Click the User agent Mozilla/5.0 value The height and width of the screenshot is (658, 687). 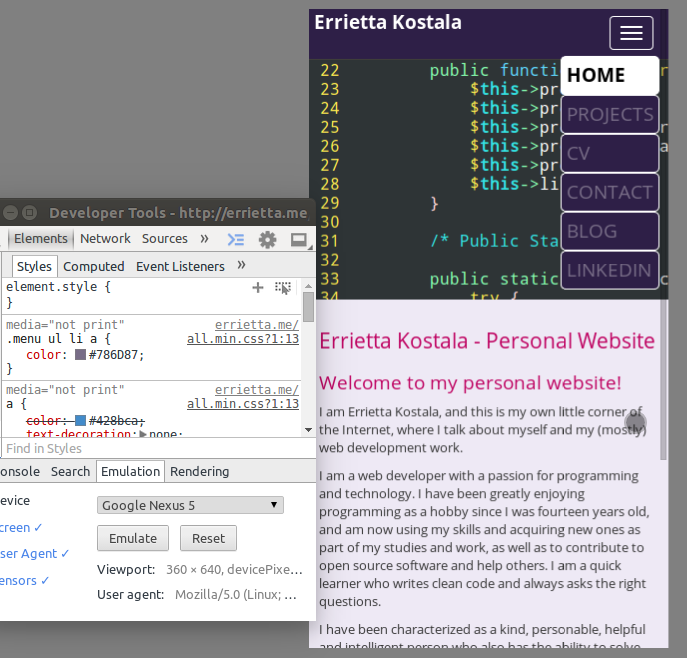coord(236,594)
